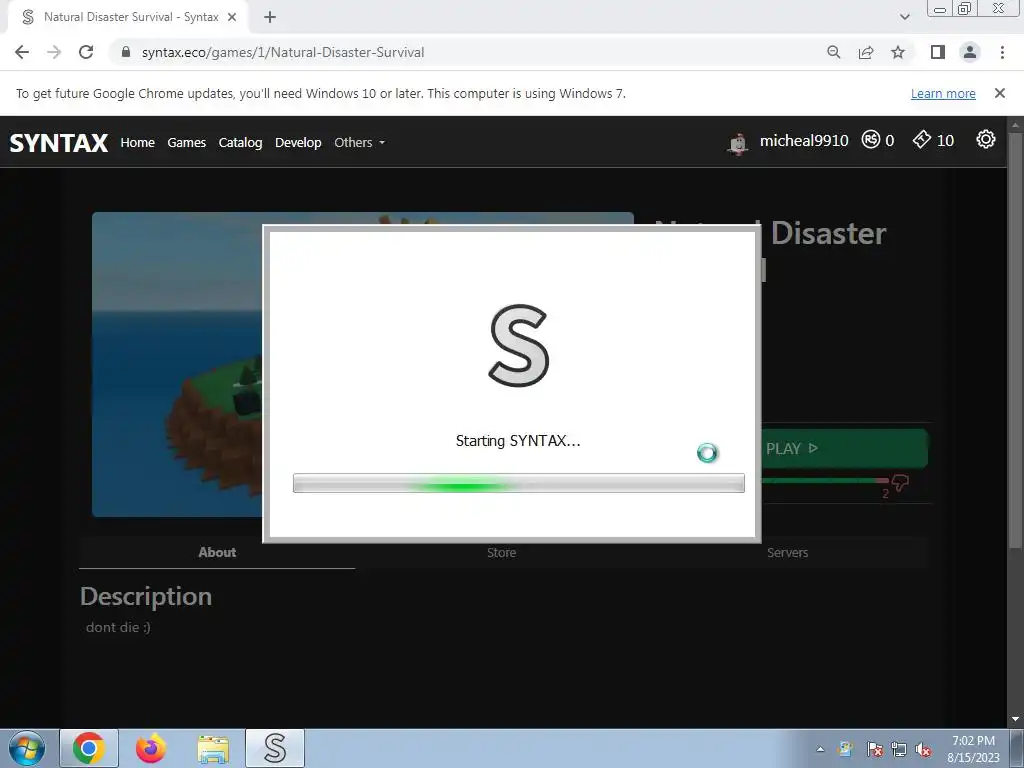This screenshot has height=768, width=1024.
Task: Click the thumbs down dislike icon
Action: click(x=900, y=483)
